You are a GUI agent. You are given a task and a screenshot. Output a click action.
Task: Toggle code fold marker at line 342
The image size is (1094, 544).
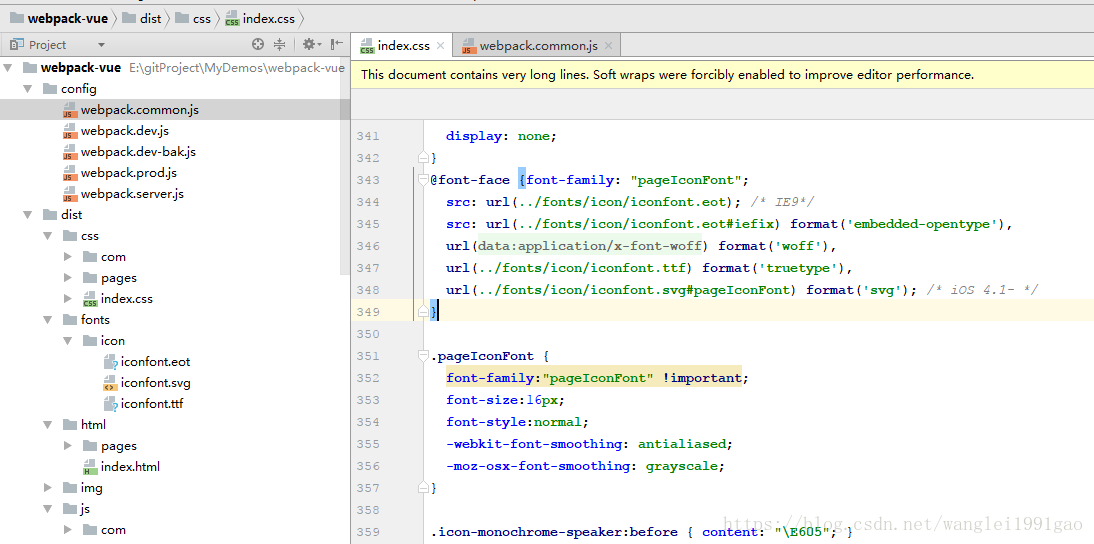[x=422, y=158]
